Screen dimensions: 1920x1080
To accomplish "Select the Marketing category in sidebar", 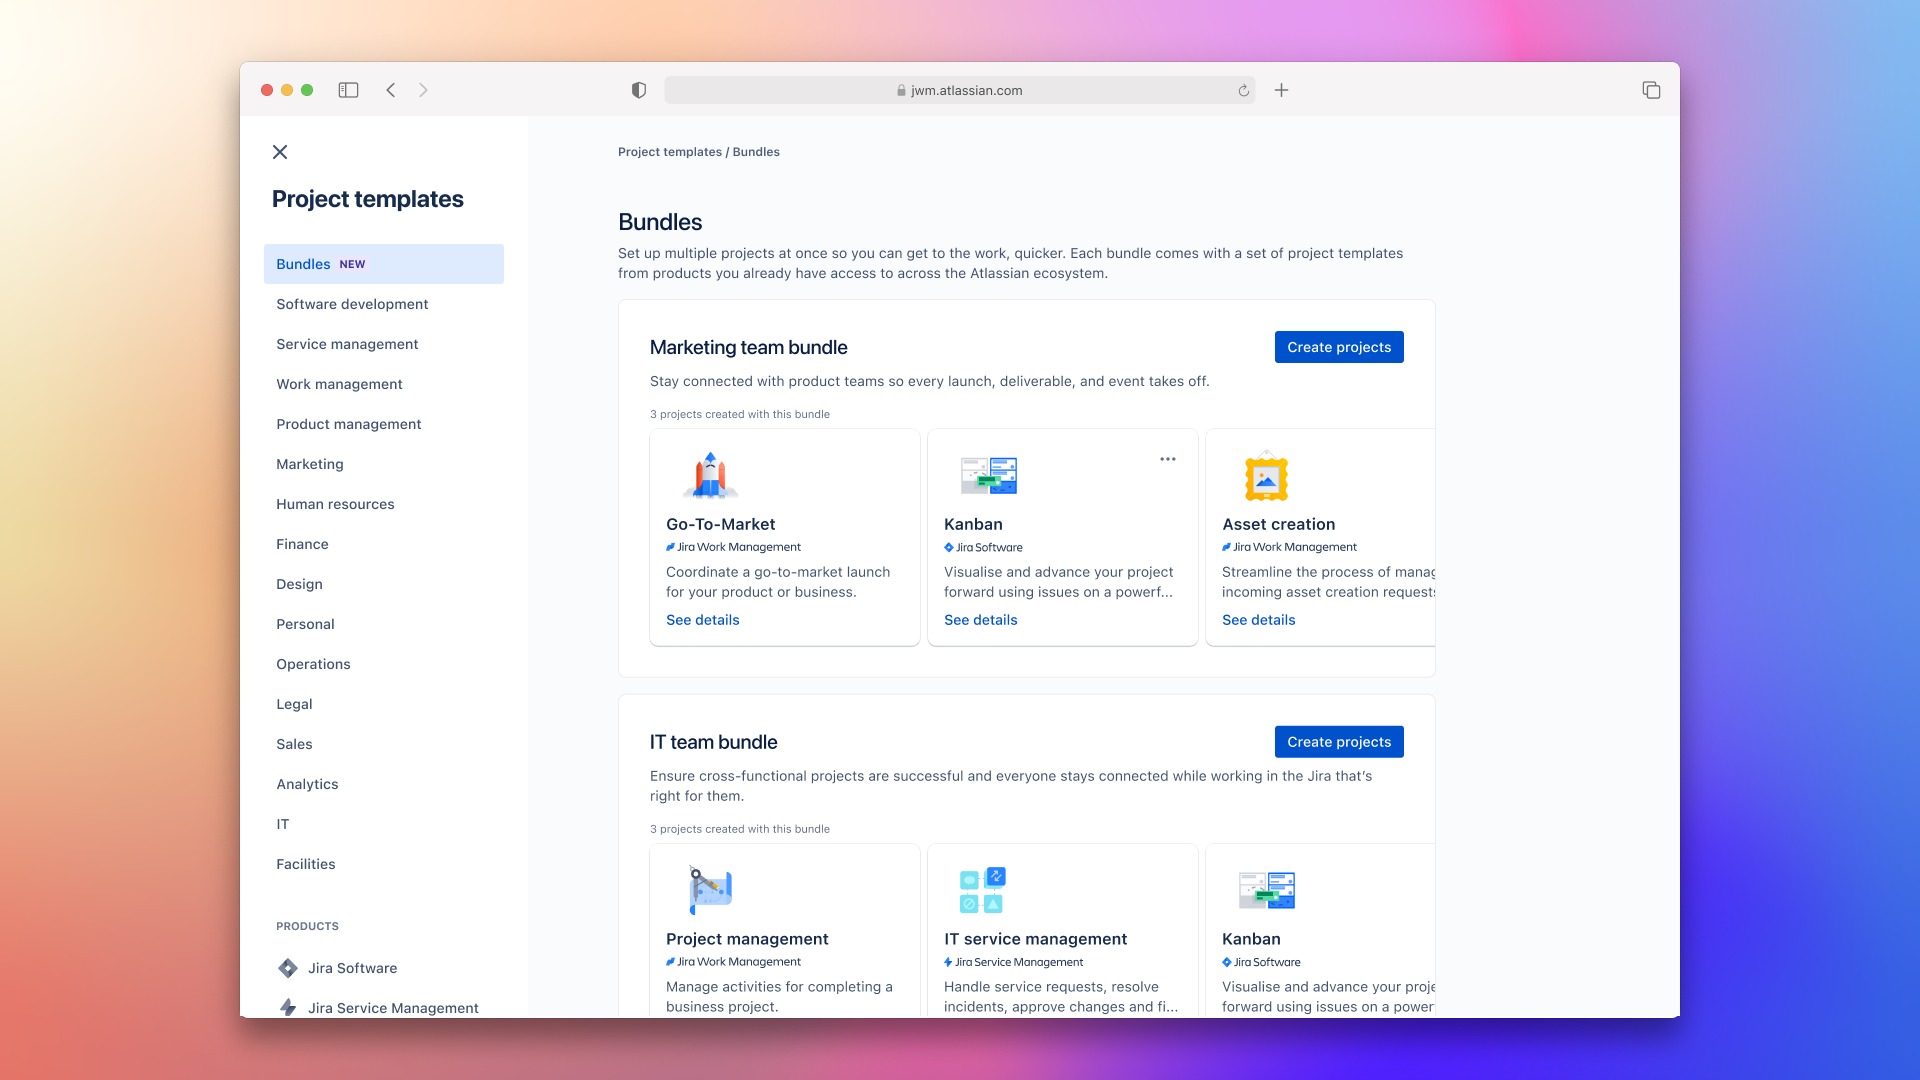I will click(x=310, y=463).
